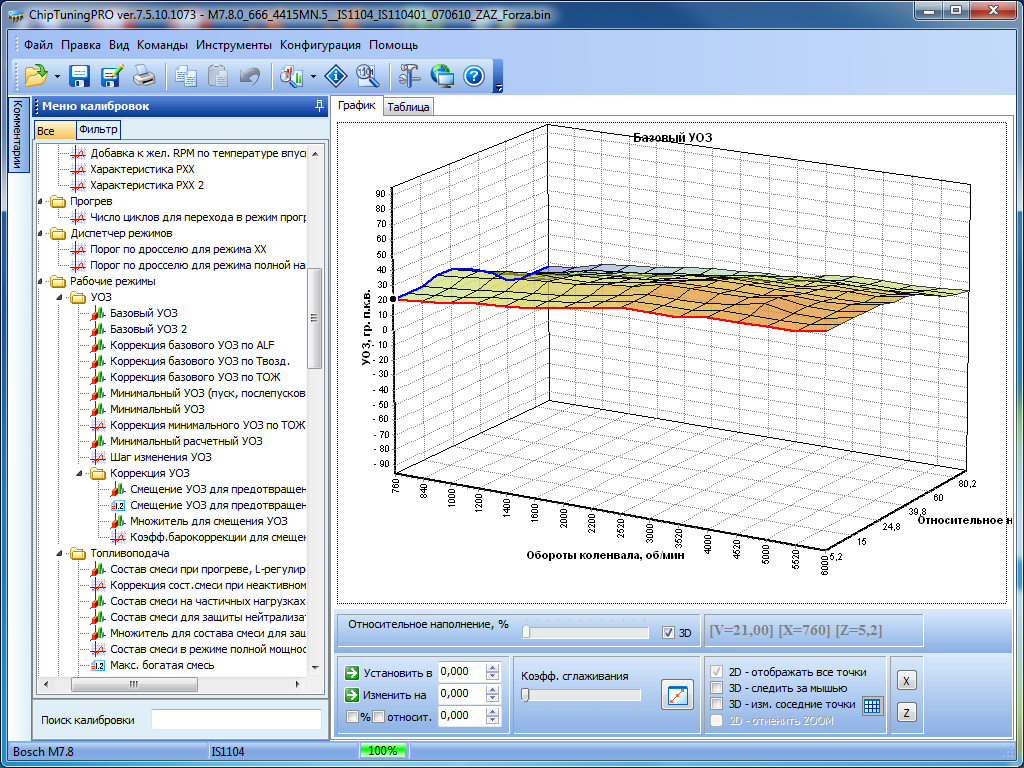Click the Print toolbar icon
1024x768 pixels.
click(x=144, y=76)
